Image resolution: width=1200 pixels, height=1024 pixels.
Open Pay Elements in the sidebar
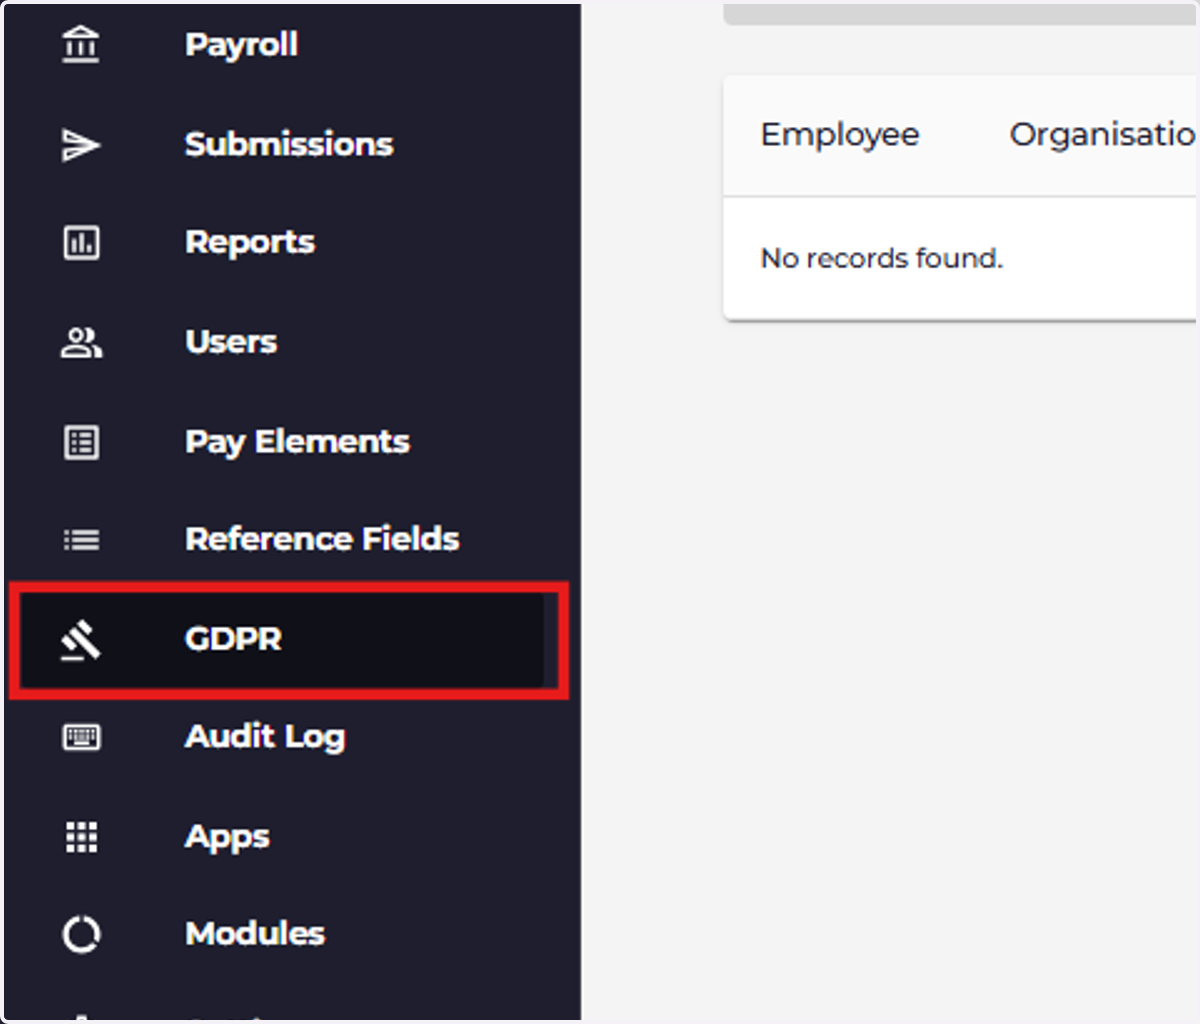click(297, 442)
